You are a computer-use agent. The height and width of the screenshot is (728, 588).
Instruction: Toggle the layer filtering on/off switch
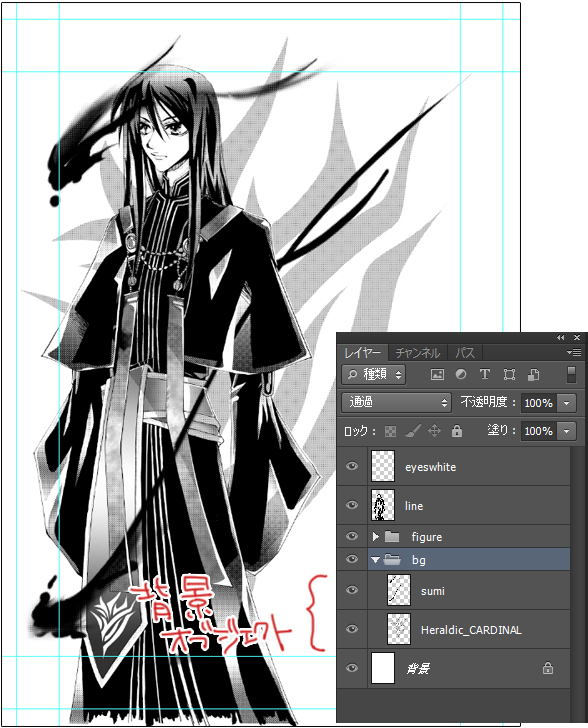point(572,375)
